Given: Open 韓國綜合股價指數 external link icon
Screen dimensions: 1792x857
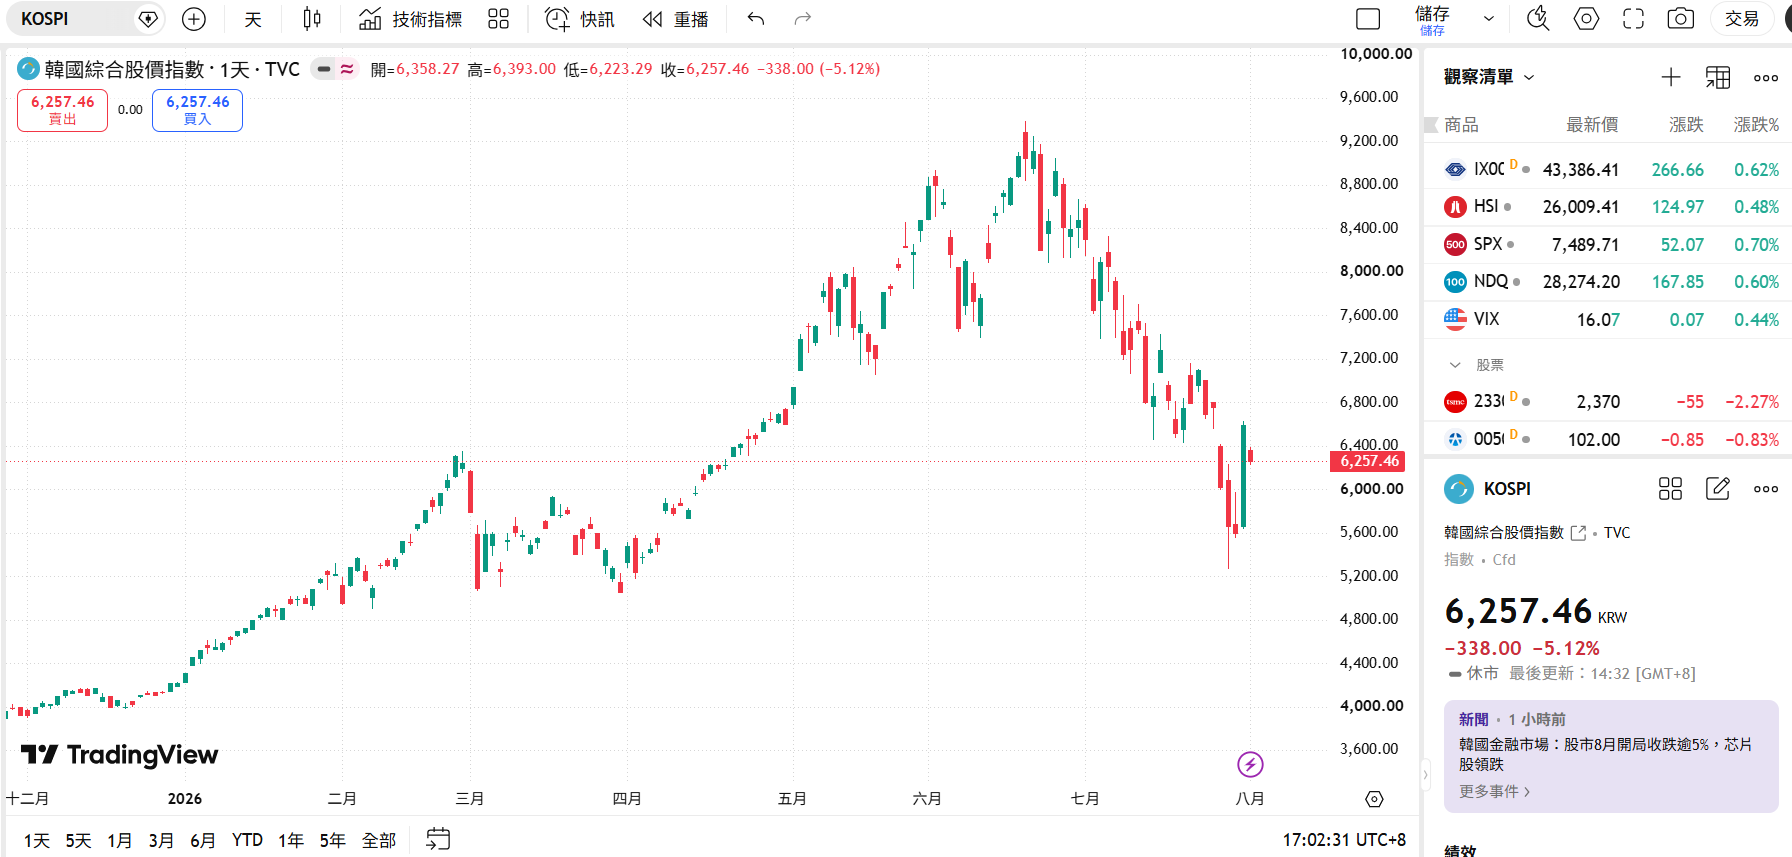Looking at the screenshot, I should tap(1578, 533).
